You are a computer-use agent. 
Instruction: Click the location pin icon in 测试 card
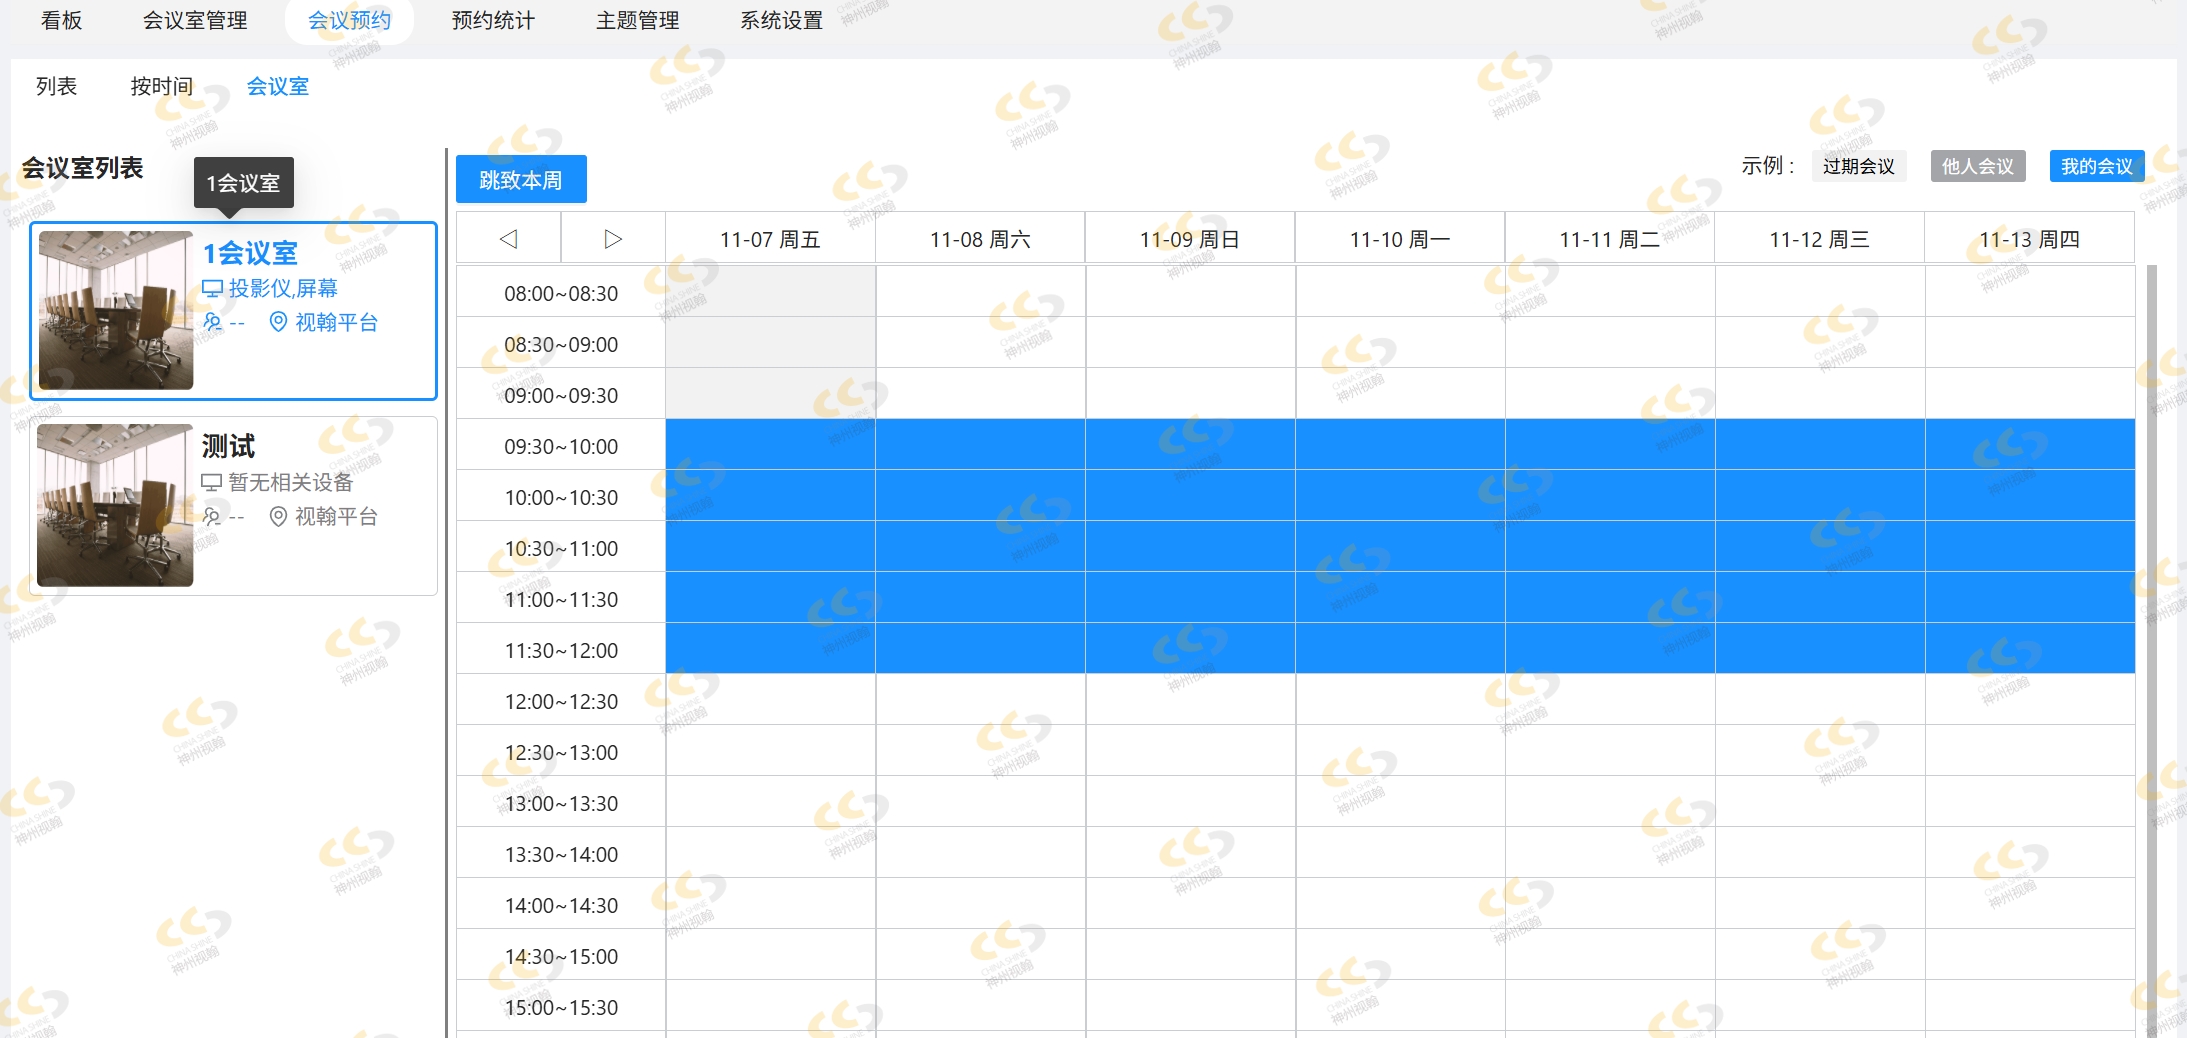tap(278, 516)
